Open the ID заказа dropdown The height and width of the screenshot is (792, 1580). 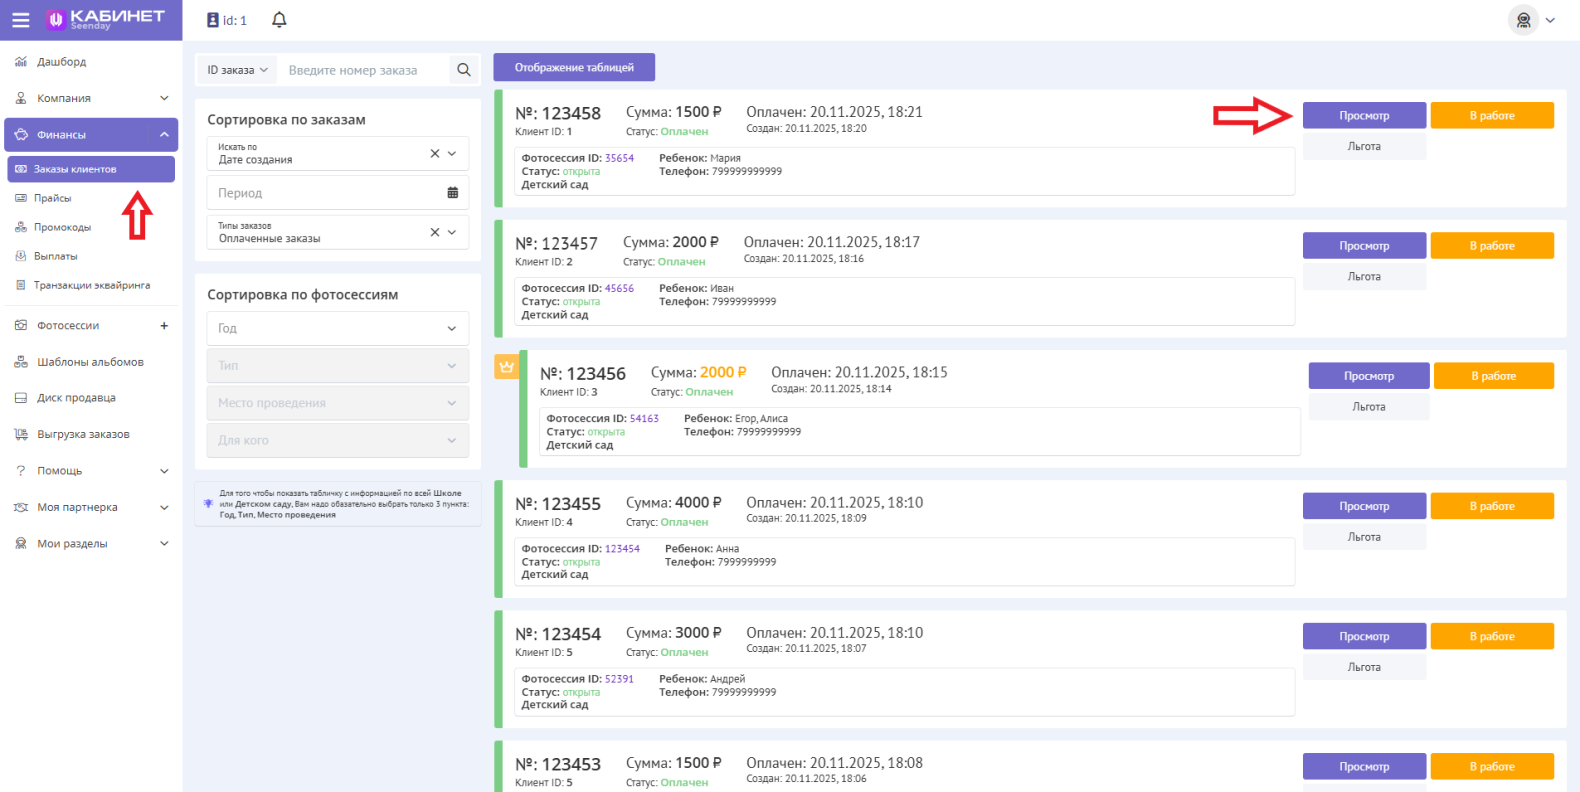237,70
